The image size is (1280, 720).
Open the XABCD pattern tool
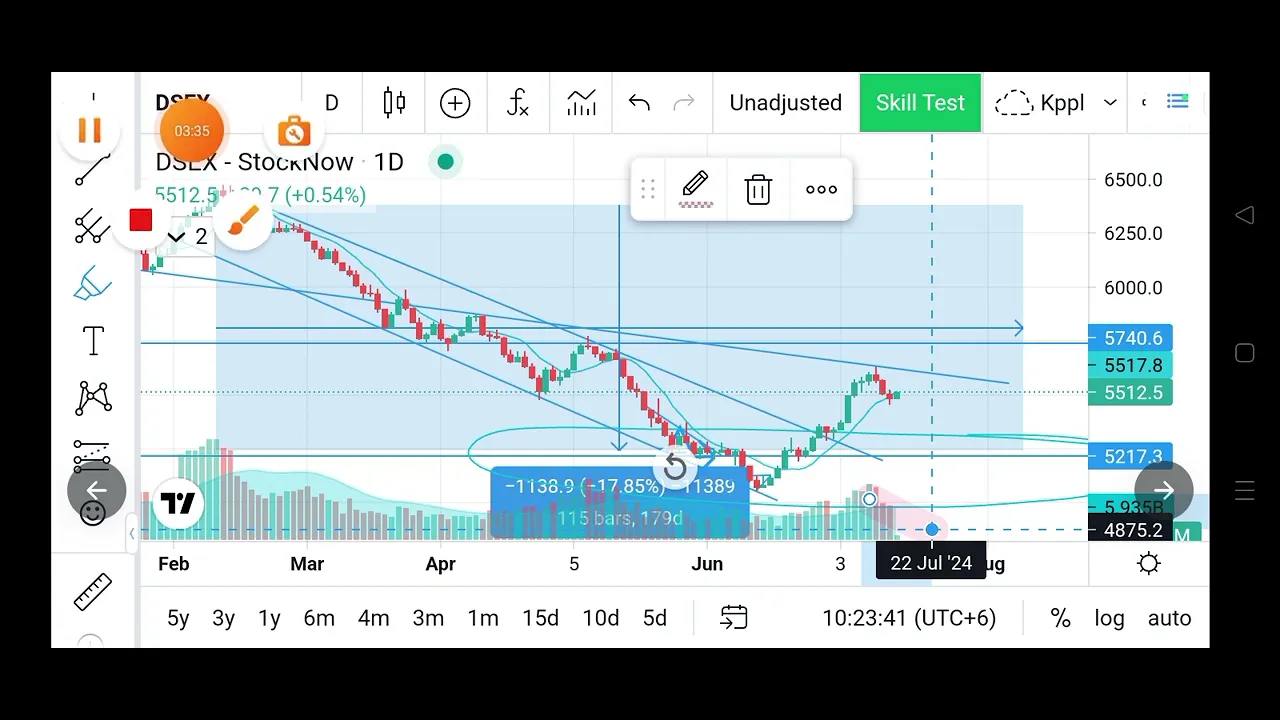click(93, 398)
